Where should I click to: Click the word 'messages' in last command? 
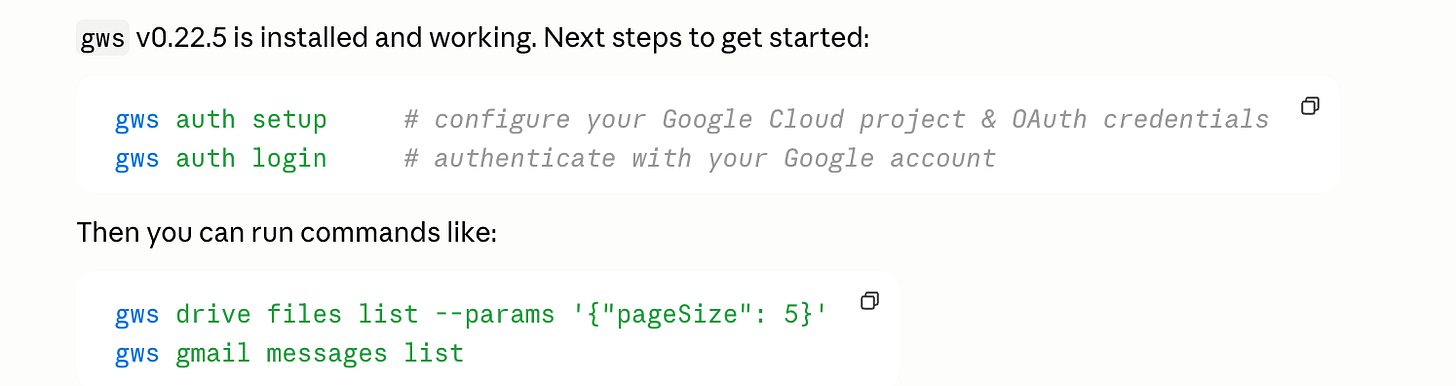[327, 353]
